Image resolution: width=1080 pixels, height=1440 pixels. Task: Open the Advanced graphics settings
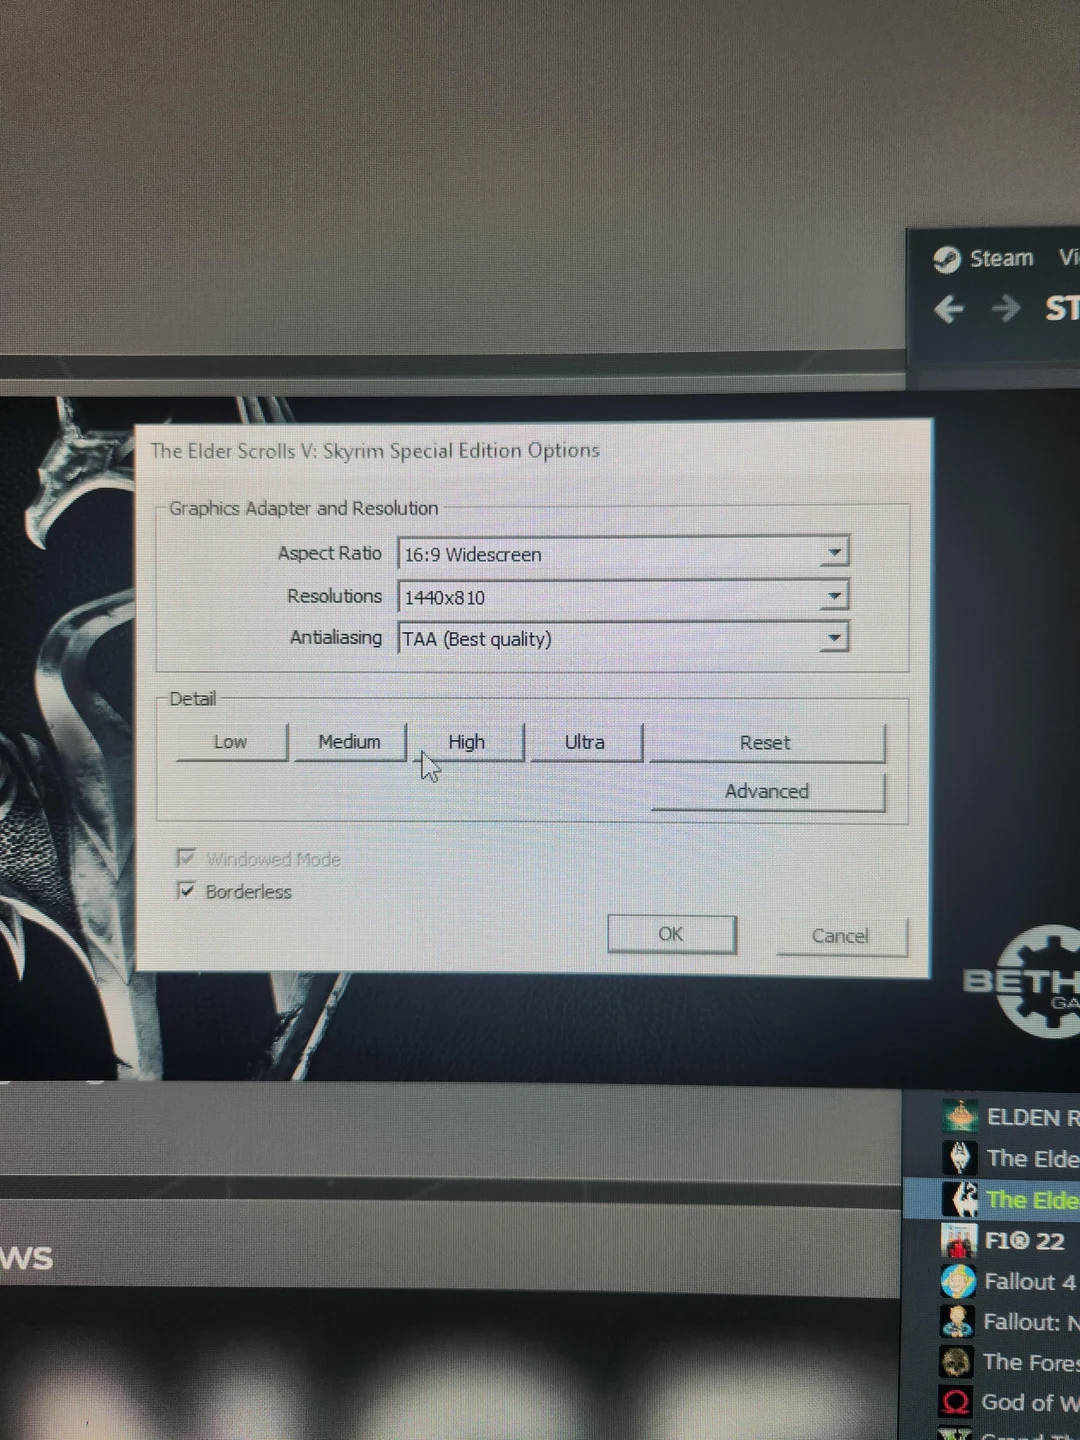point(766,791)
